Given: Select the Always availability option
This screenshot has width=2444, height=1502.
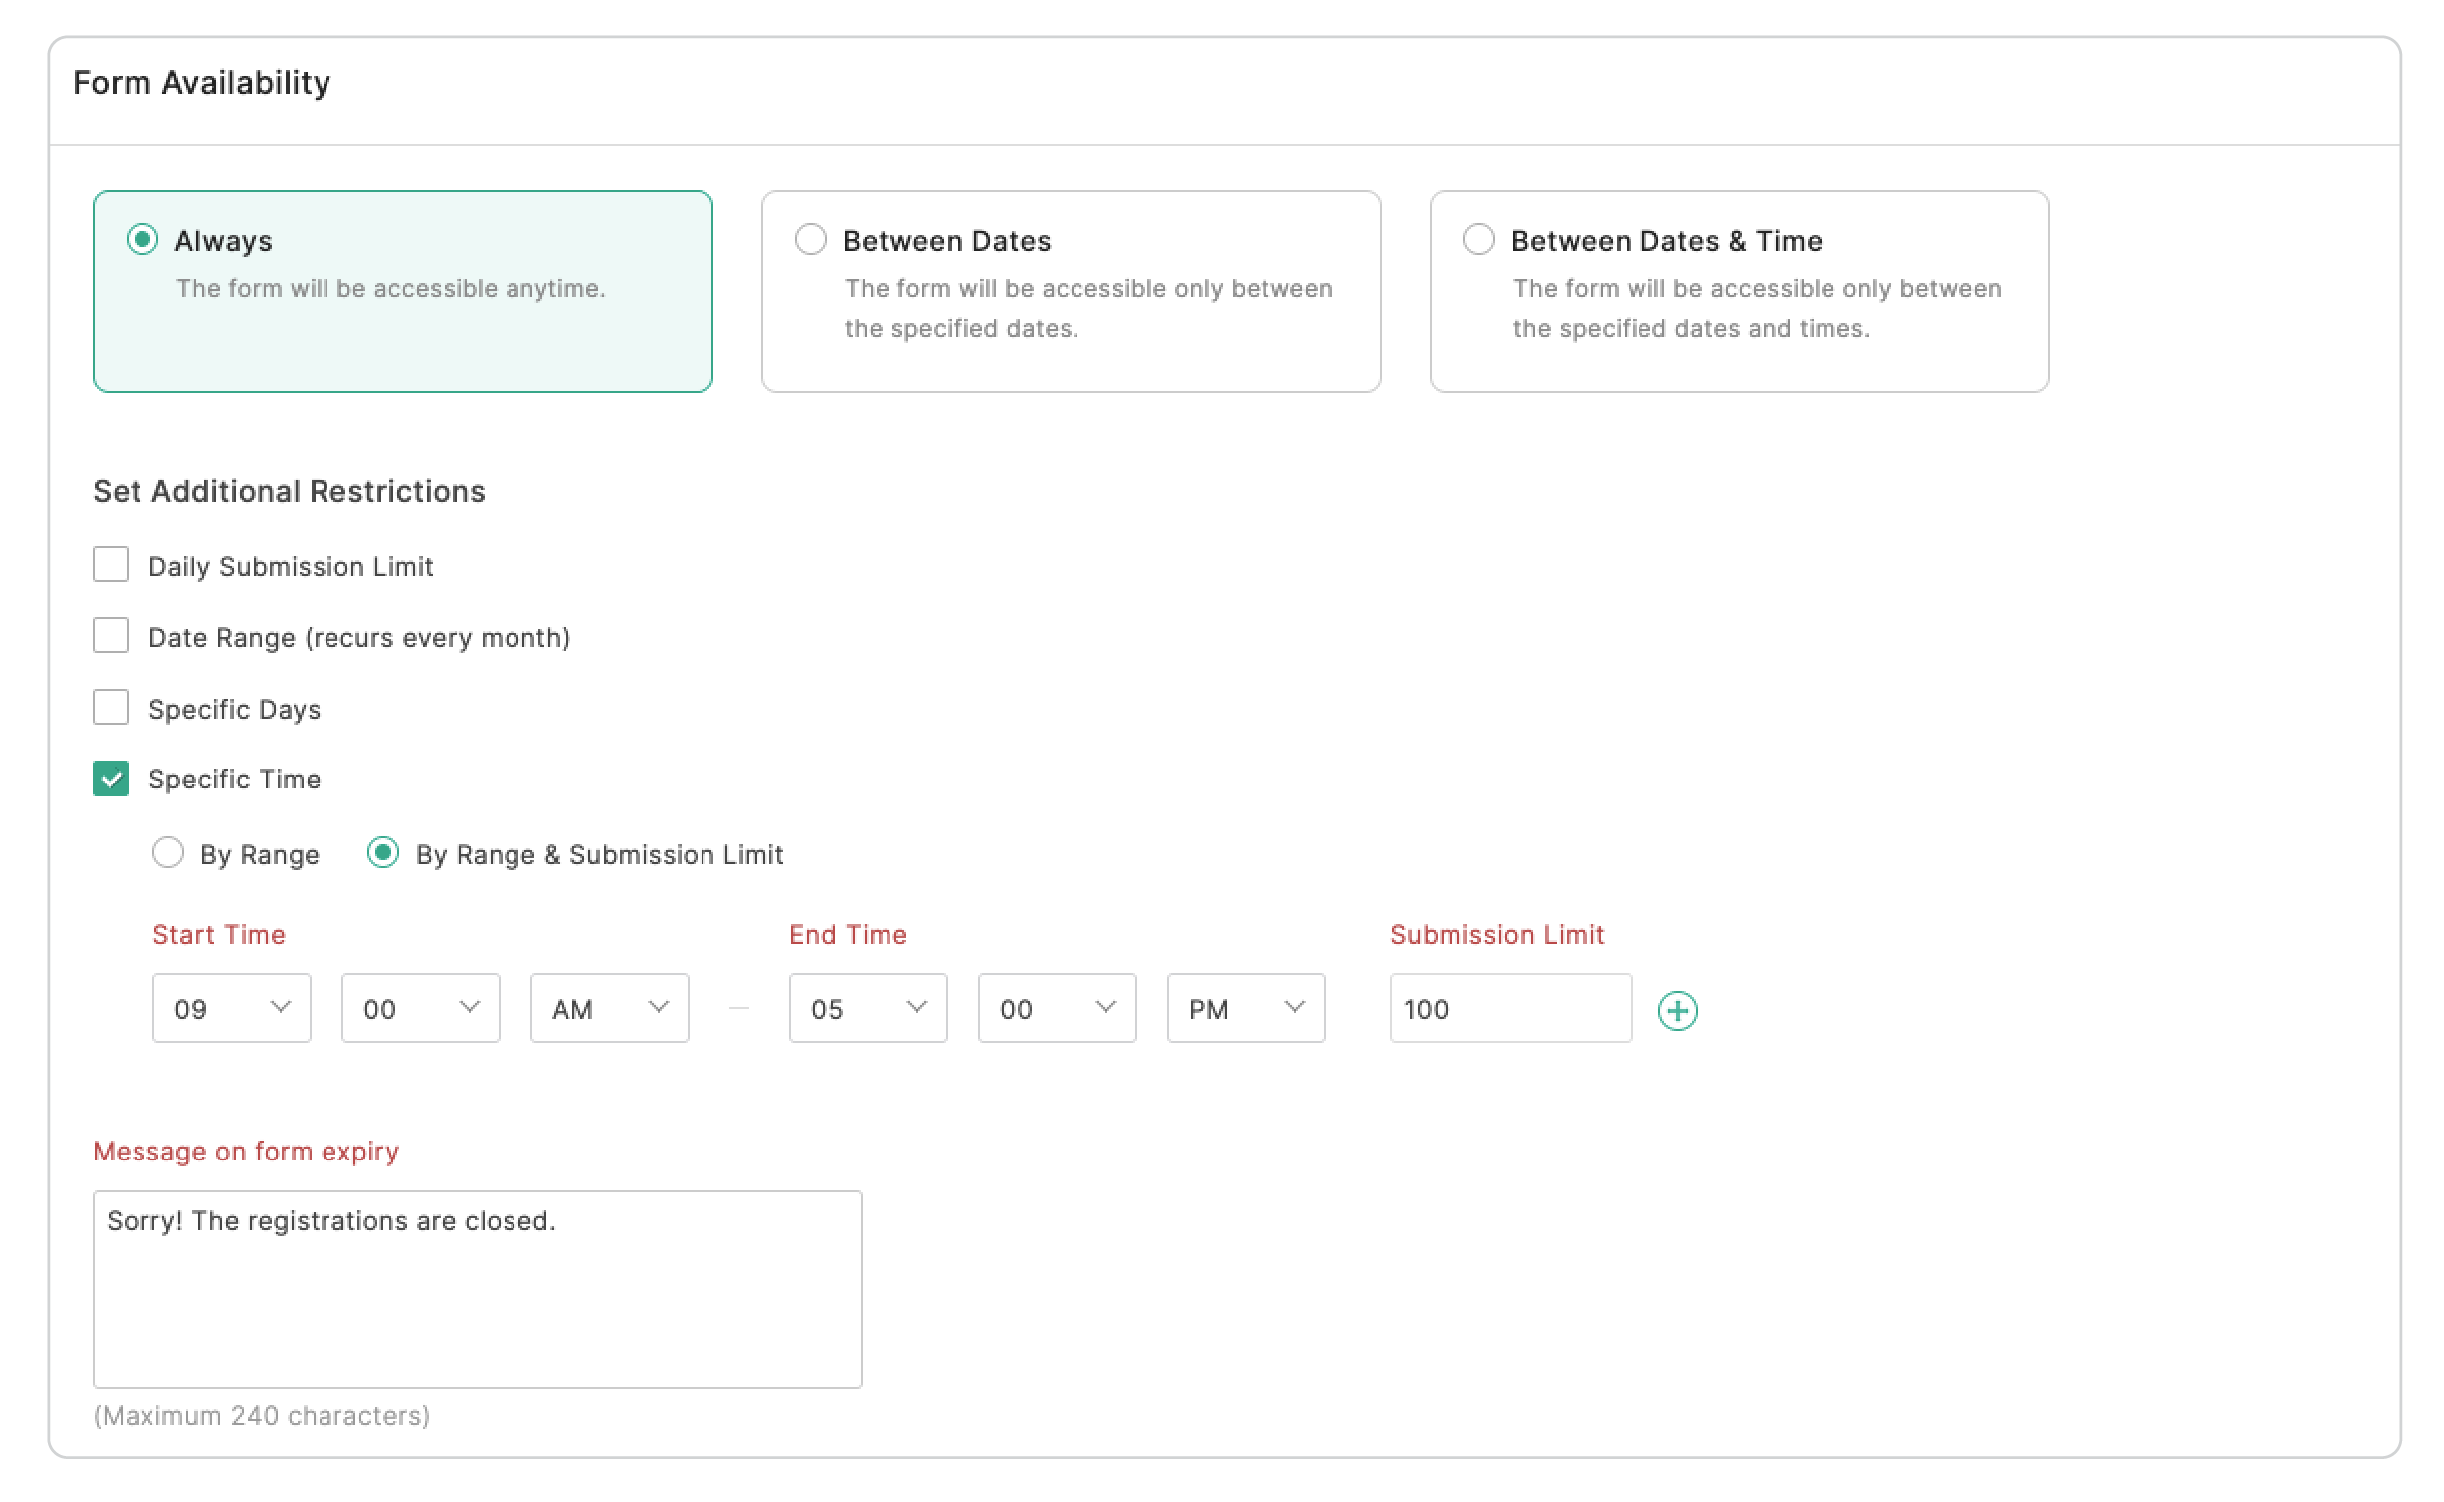Looking at the screenshot, I should point(143,239).
